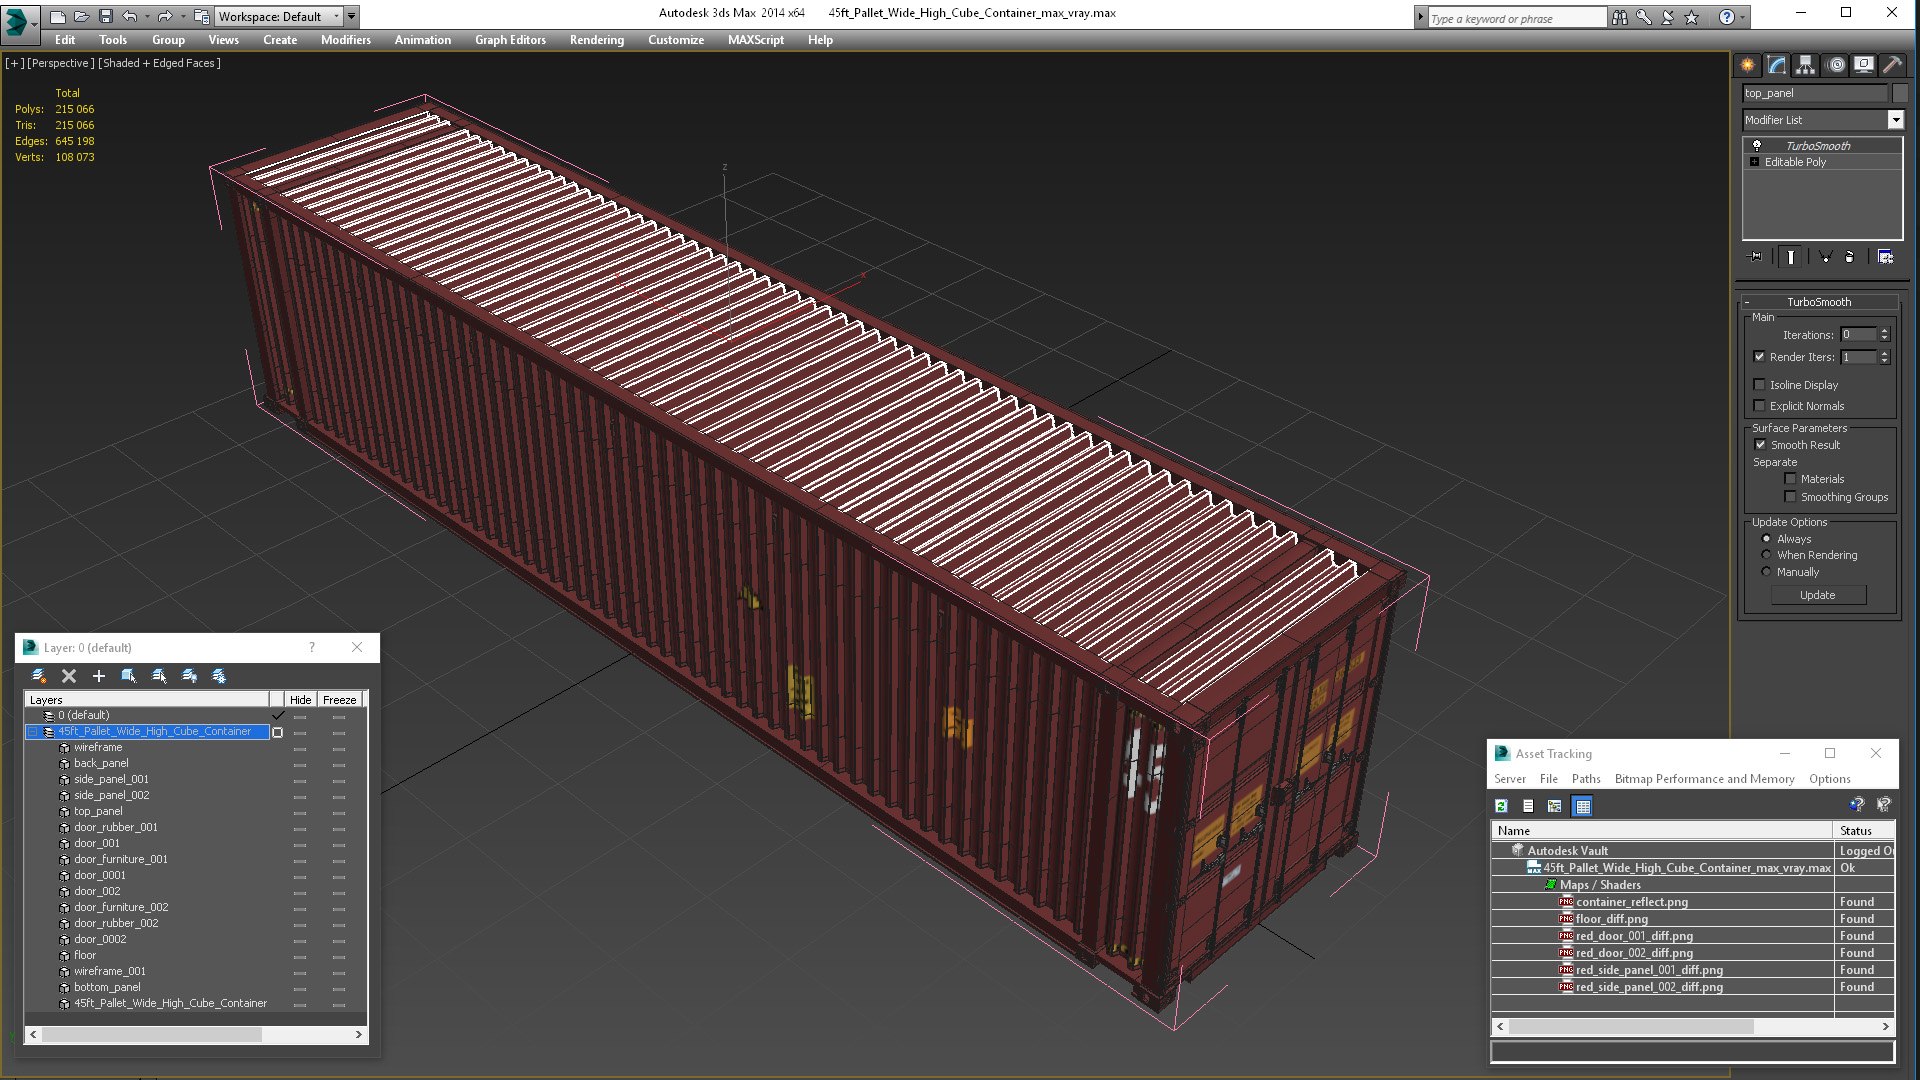
Task: Click the Pin Stack icon
Action: [1756, 257]
